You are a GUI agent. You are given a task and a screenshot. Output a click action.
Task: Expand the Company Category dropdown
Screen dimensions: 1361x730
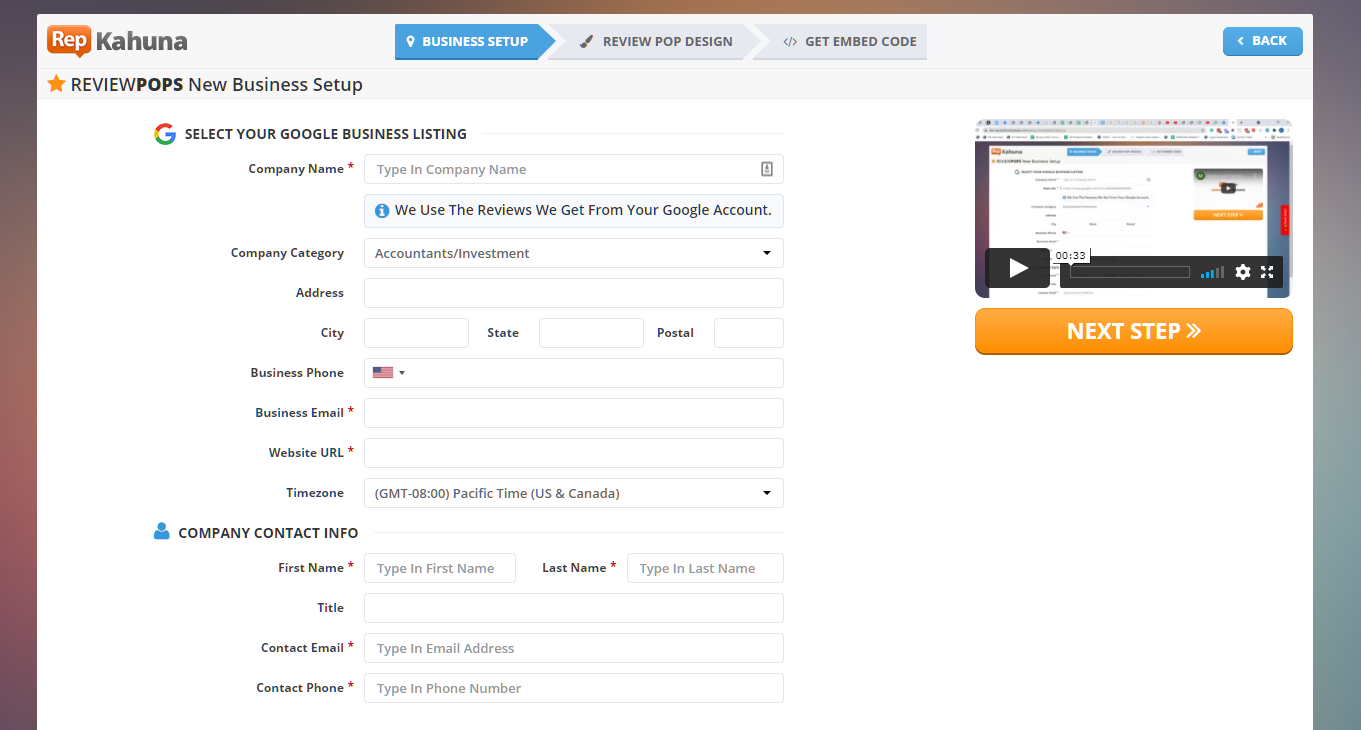(x=573, y=253)
